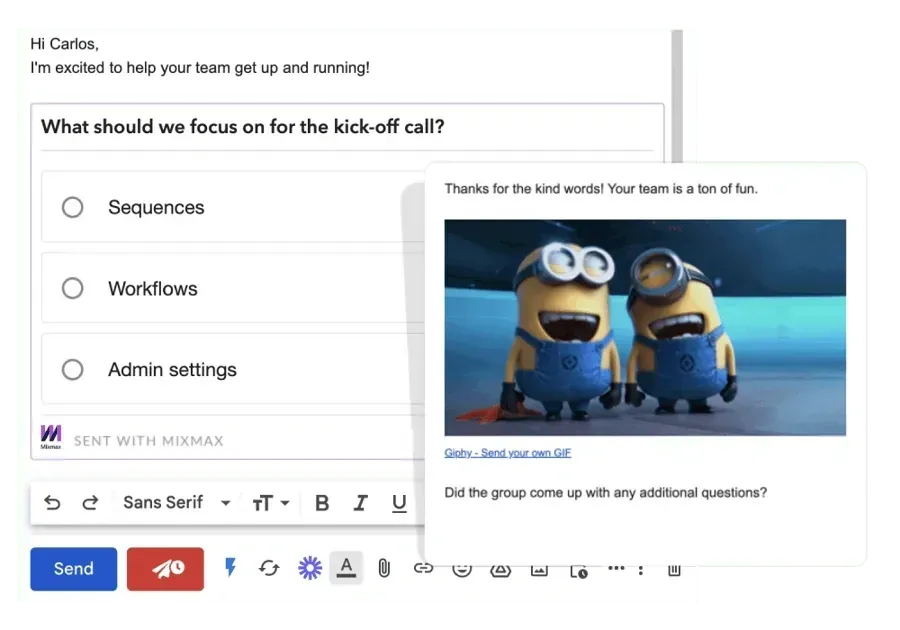900x630 pixels.
Task: Click the 'Did the group come up' question text
Action: pyautogui.click(x=606, y=493)
